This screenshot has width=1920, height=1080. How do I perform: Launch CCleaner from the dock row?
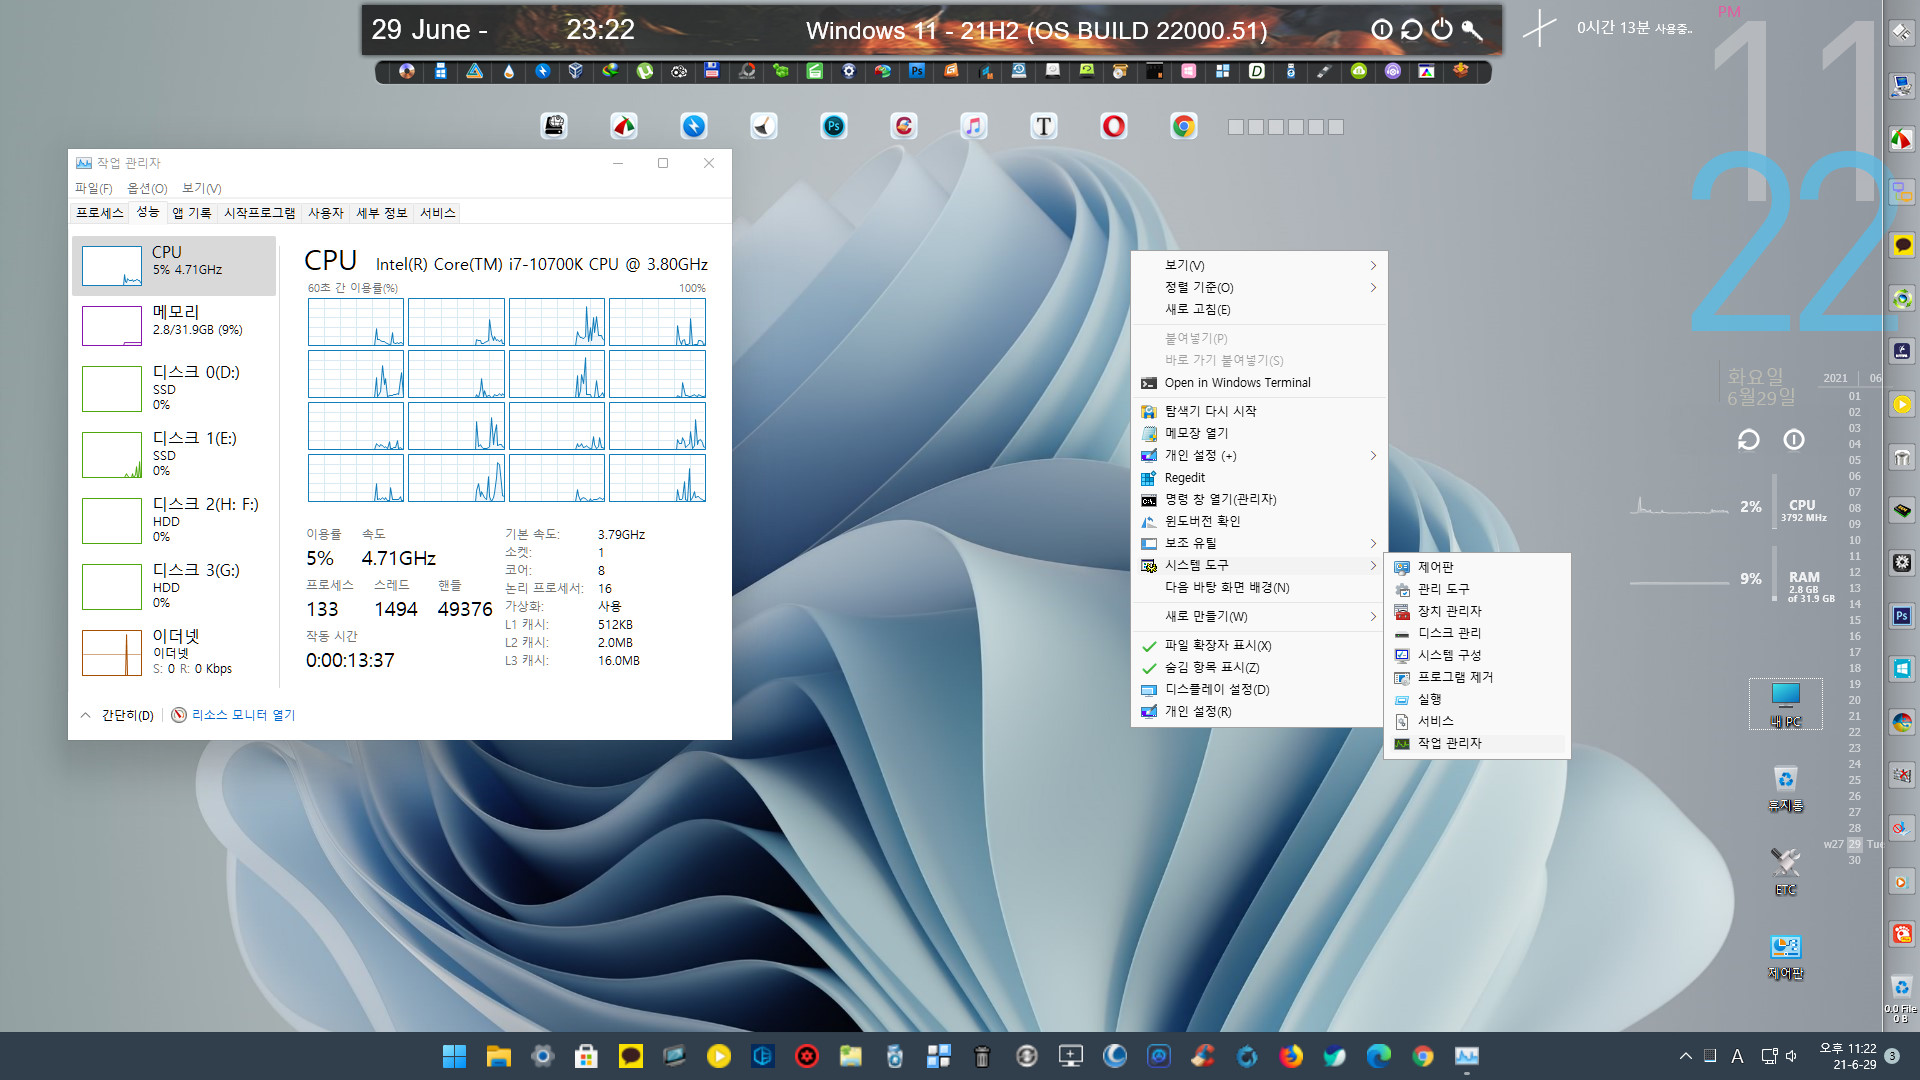(x=904, y=126)
